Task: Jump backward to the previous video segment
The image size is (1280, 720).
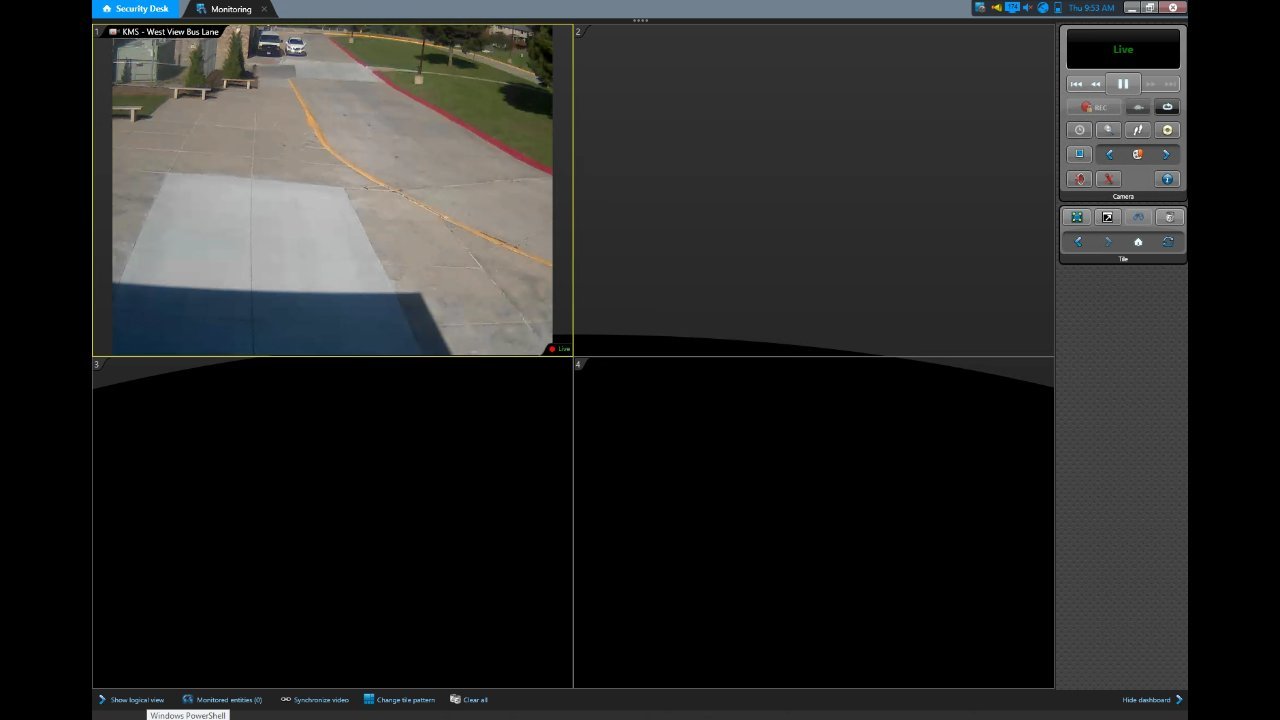Action: point(1076,84)
